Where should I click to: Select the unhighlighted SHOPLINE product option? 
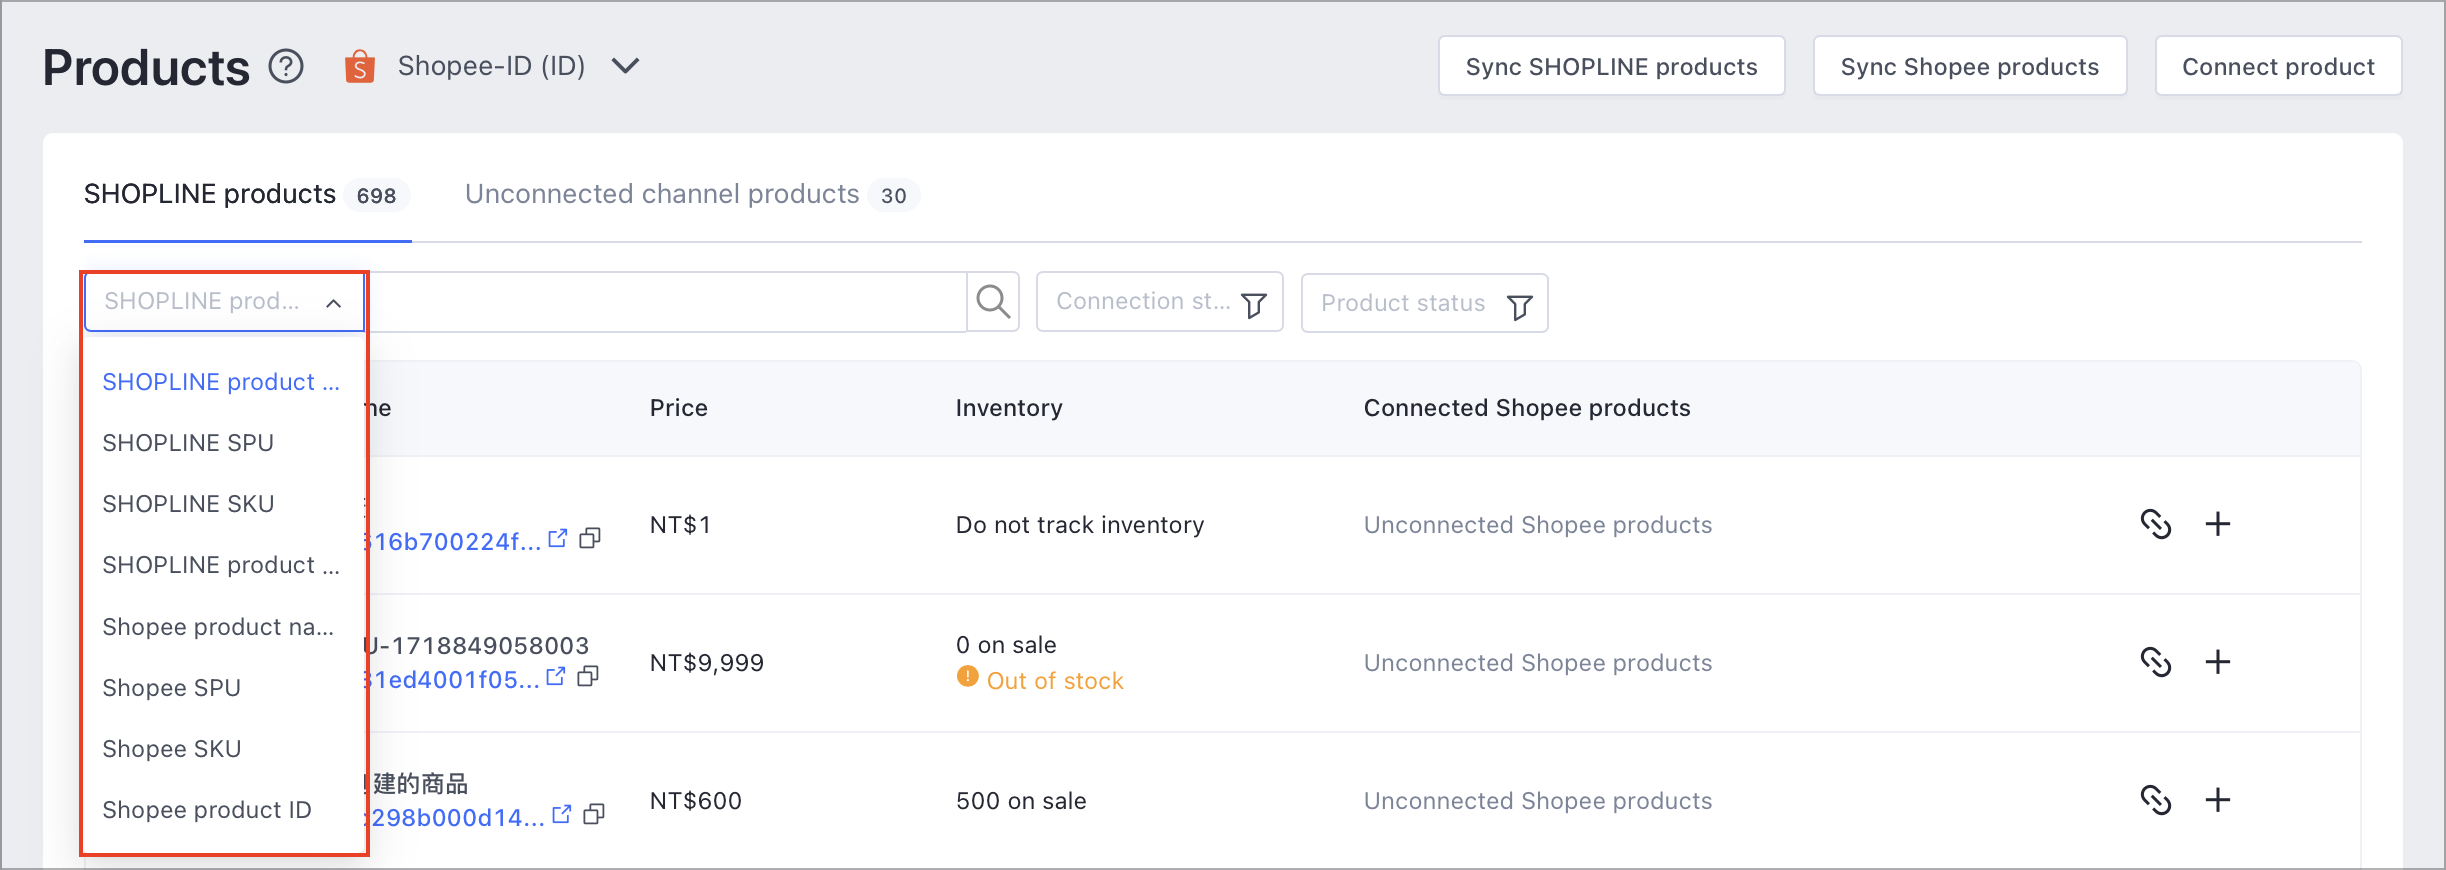tap(222, 565)
